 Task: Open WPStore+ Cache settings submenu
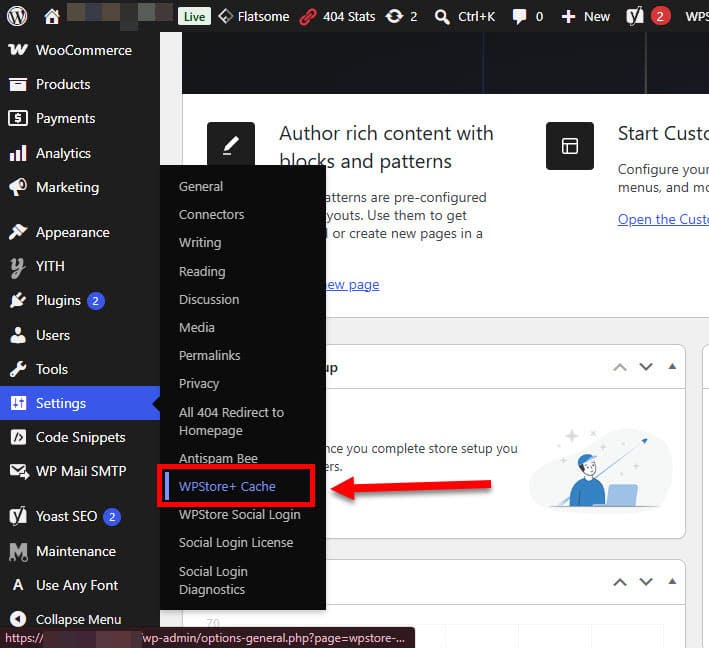(227, 487)
